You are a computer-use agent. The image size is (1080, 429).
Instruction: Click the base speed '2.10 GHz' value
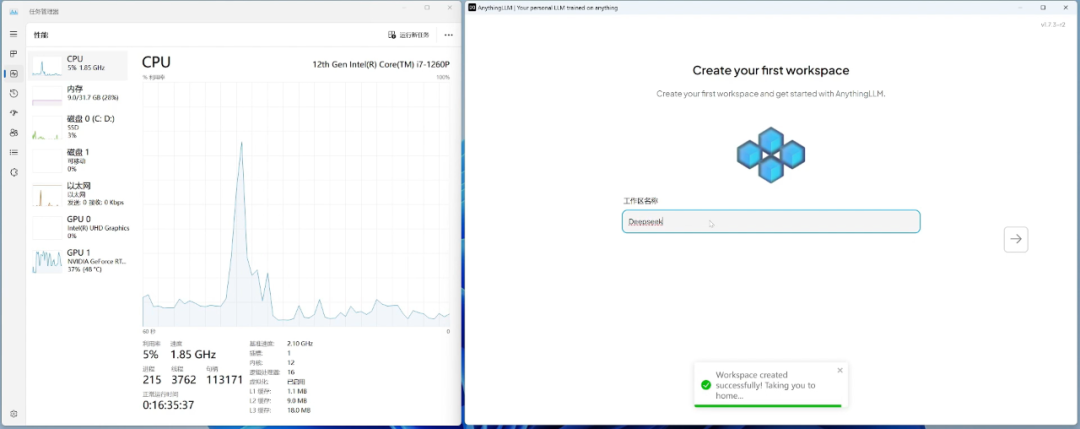click(299, 343)
